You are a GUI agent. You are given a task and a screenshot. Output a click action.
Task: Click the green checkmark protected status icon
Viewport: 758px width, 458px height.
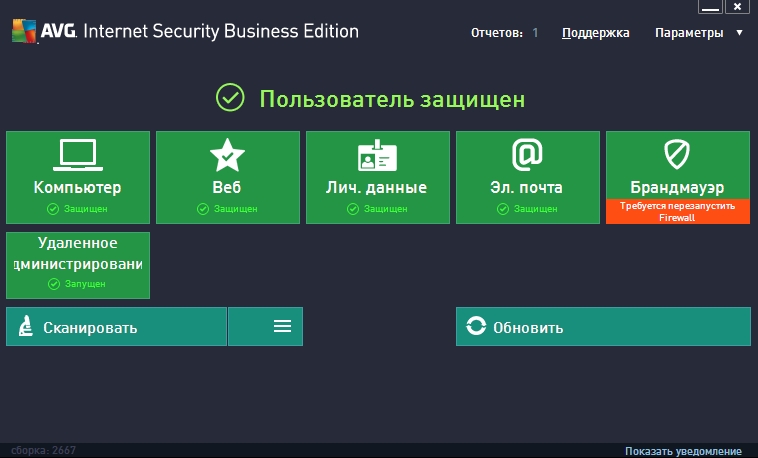click(x=230, y=98)
